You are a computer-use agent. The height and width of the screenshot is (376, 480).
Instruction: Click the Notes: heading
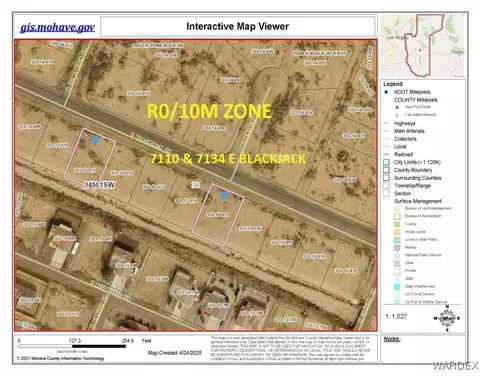point(392,339)
